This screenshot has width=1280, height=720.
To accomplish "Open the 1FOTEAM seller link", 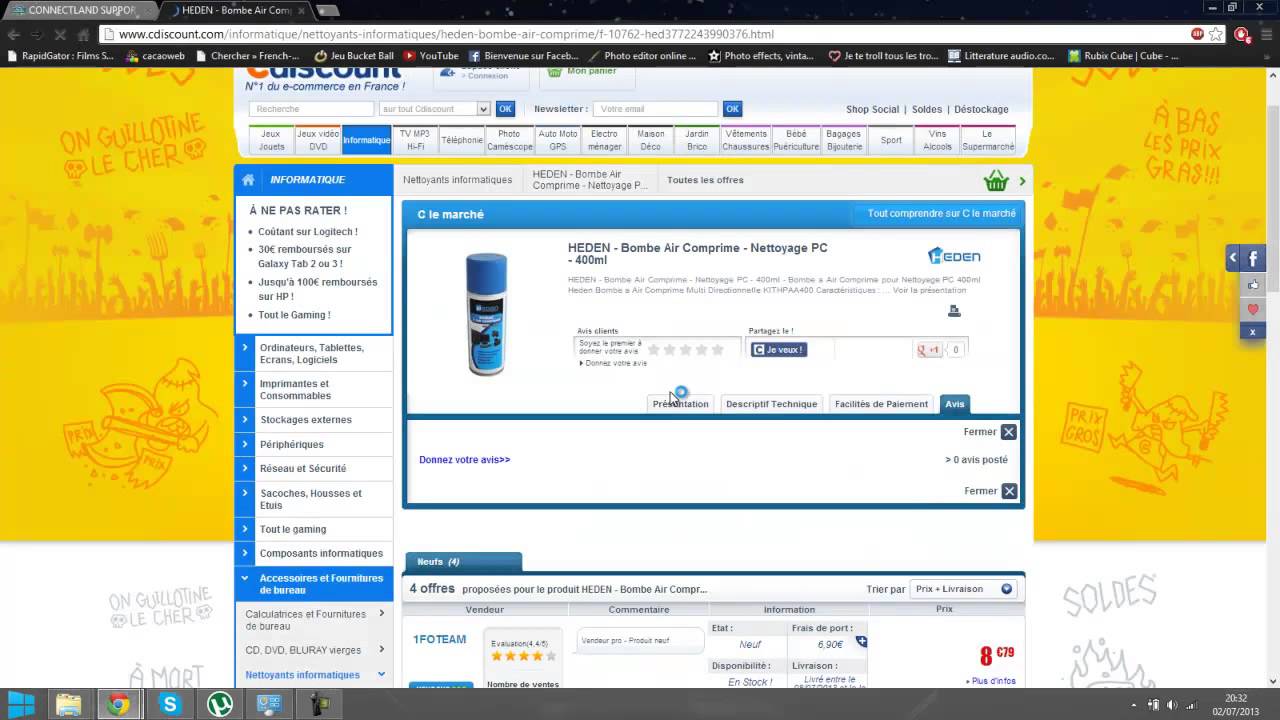I will 440,639.
